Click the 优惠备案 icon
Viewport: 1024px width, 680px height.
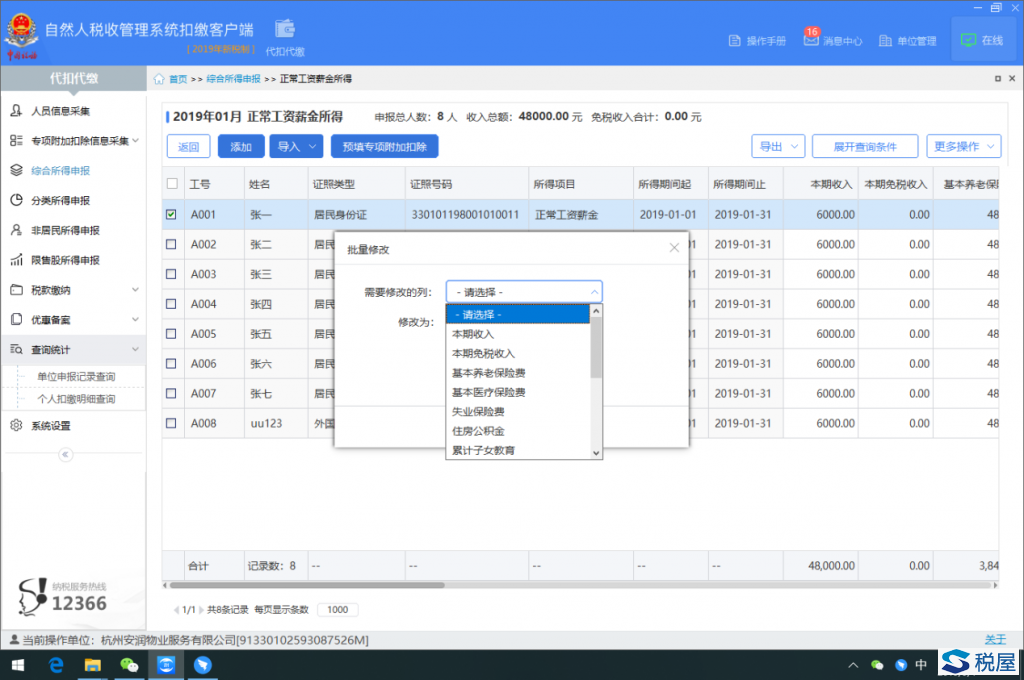16,319
